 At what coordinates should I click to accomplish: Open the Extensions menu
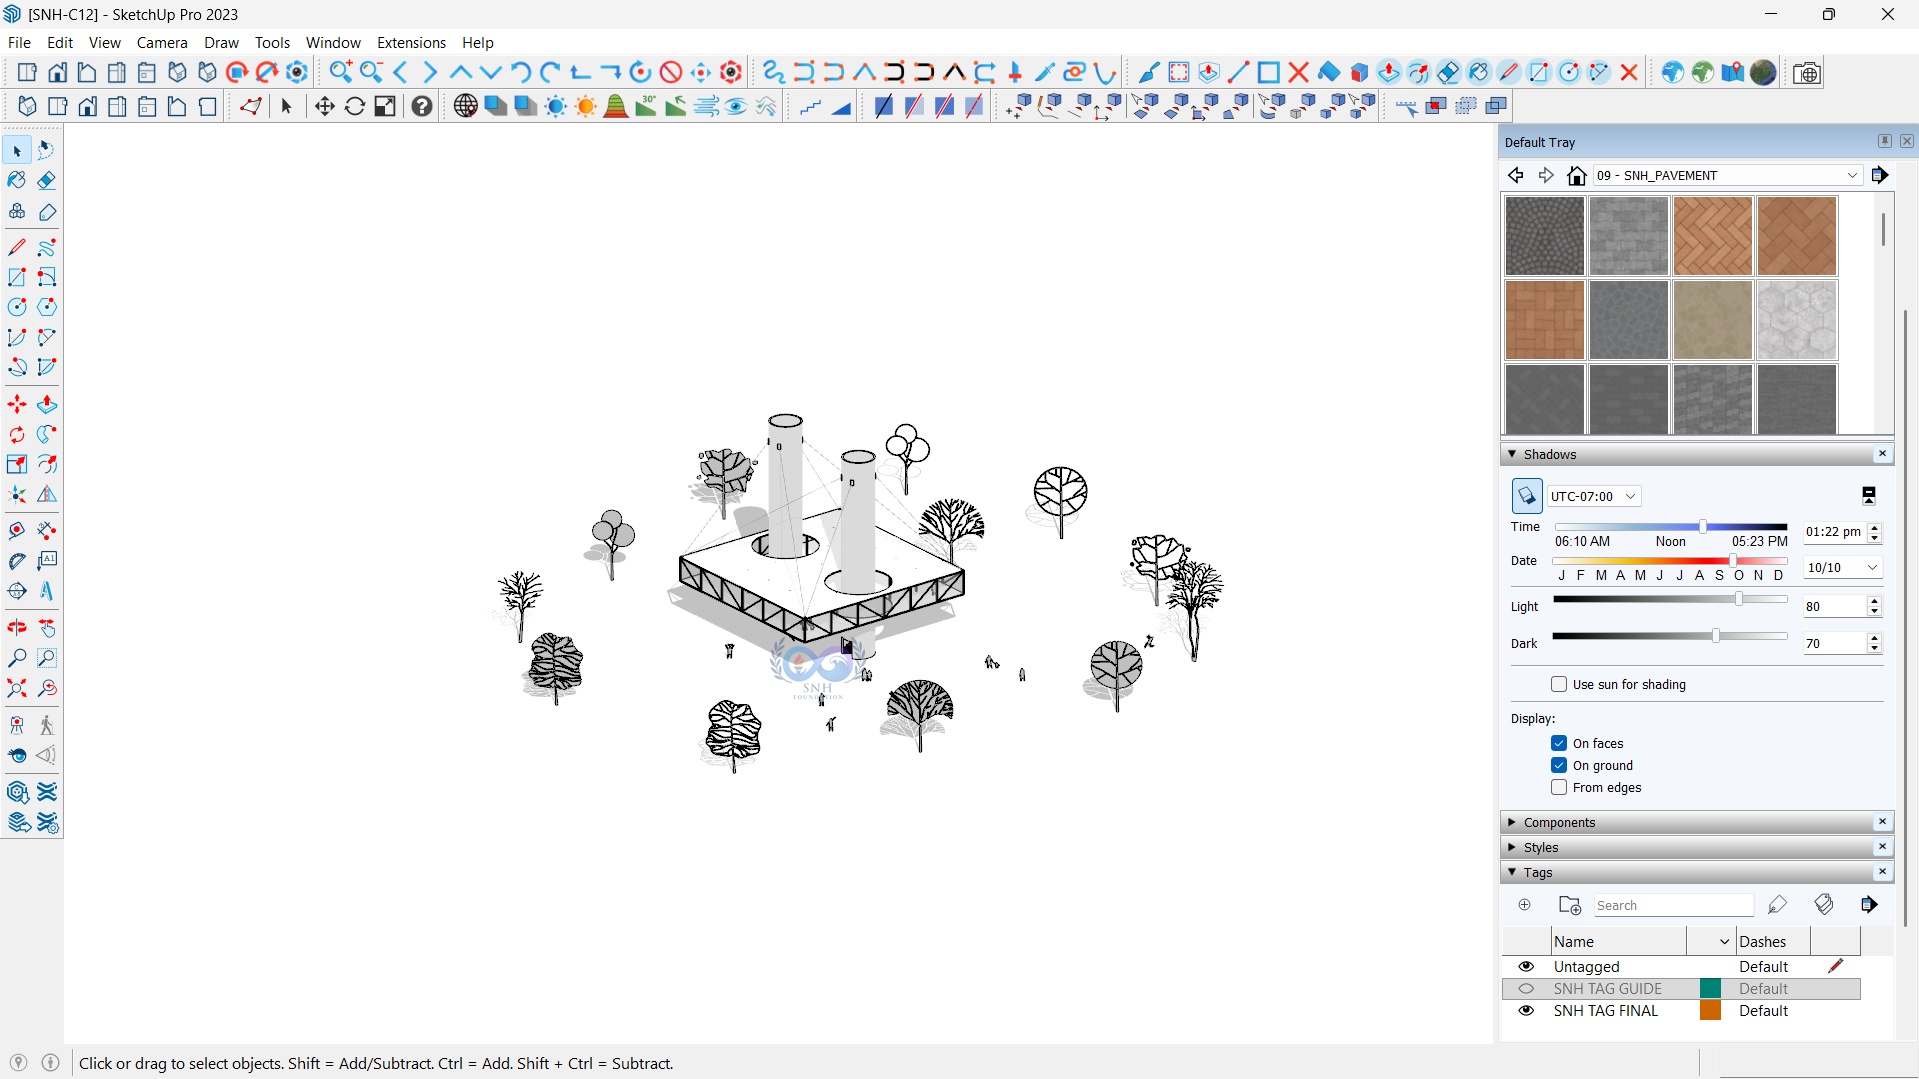coord(411,42)
